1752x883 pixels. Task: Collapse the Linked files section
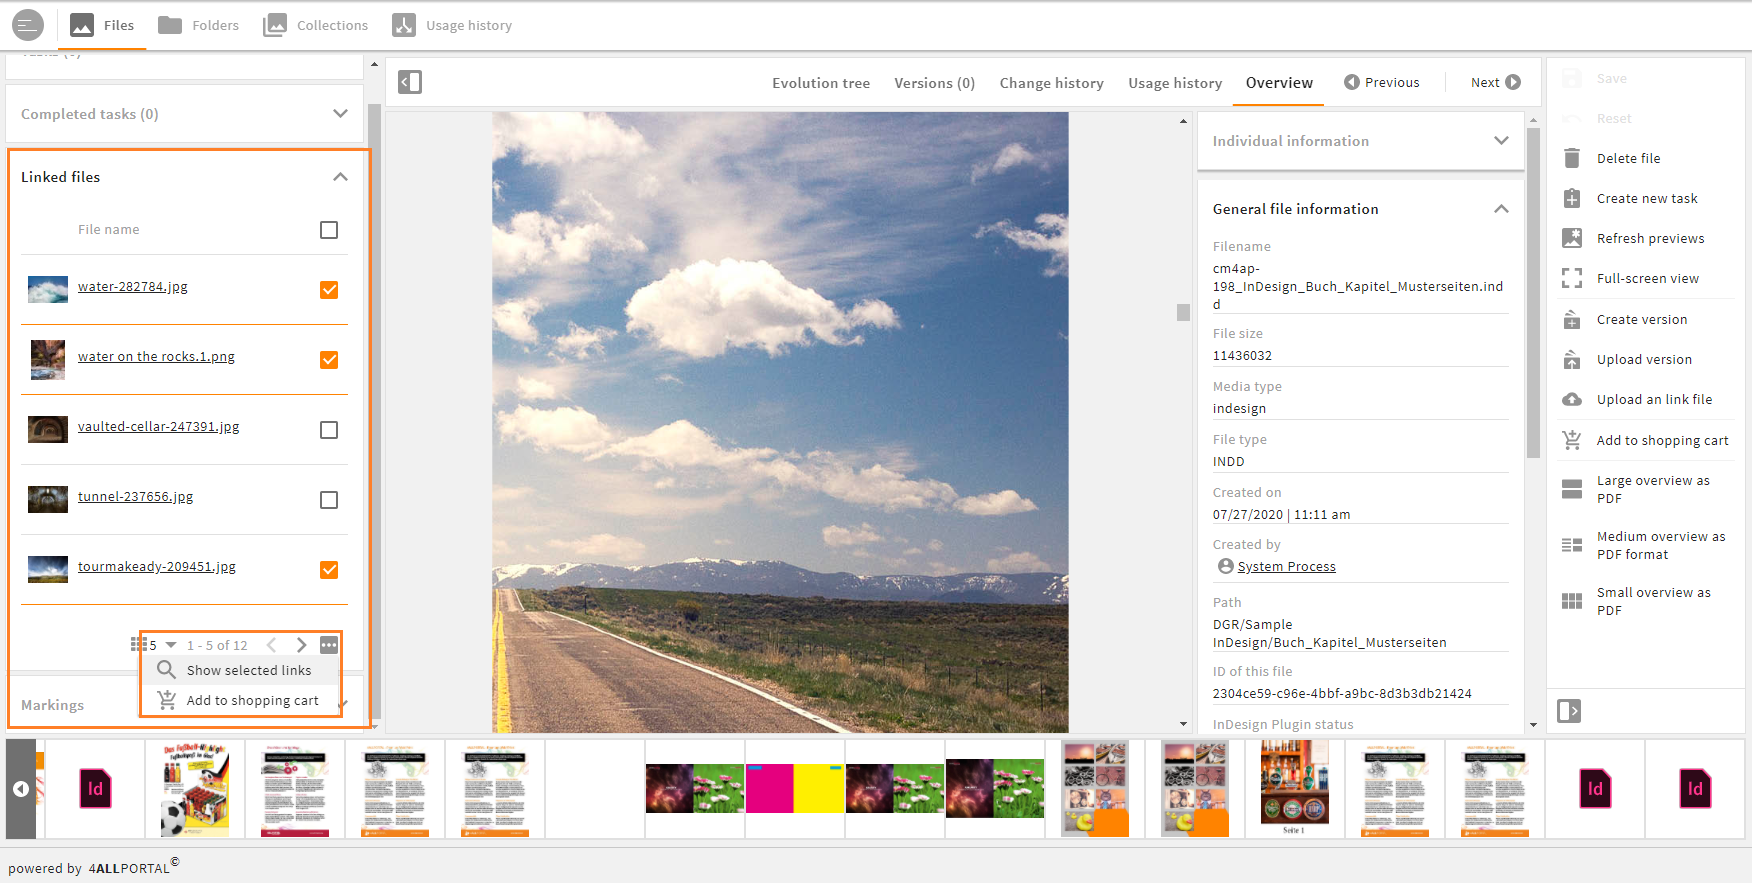tap(340, 177)
